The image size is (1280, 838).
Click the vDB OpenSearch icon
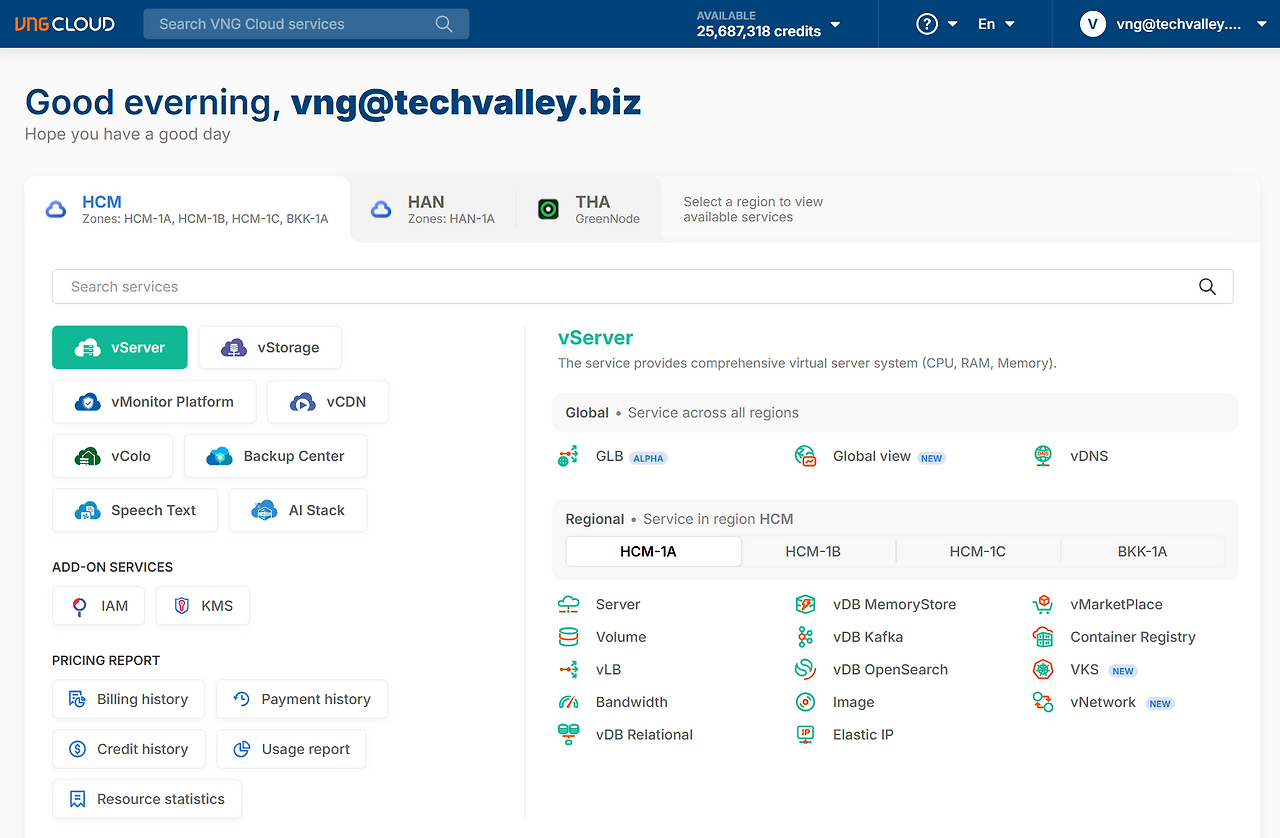tap(806, 670)
